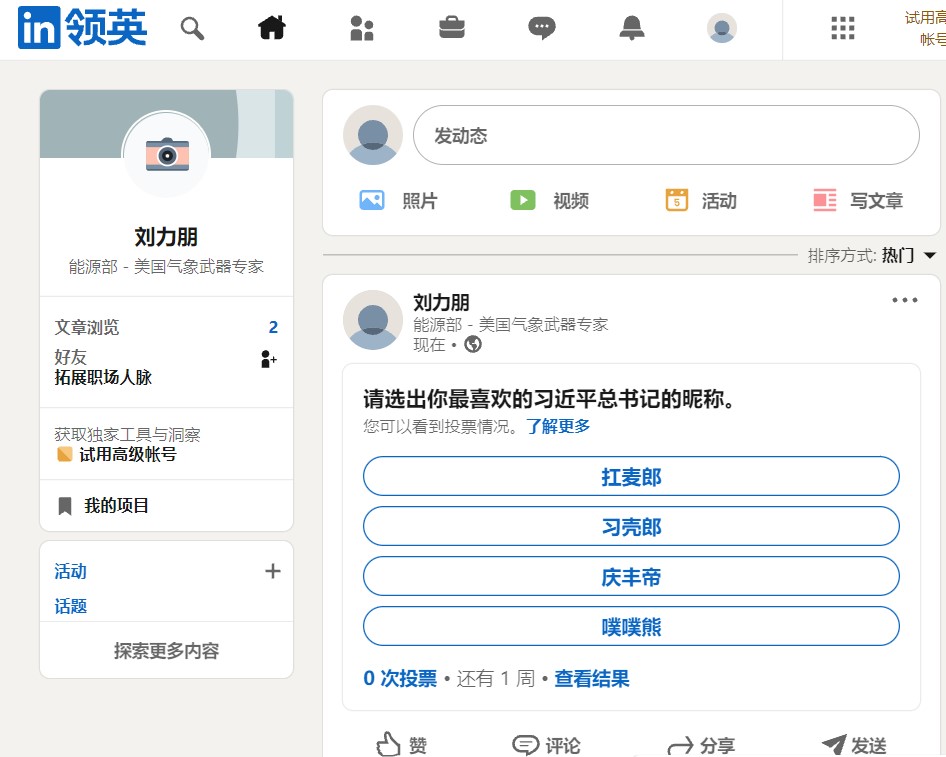The width and height of the screenshot is (946, 757).
Task: Click the add connection person-plus icon
Action: [268, 359]
